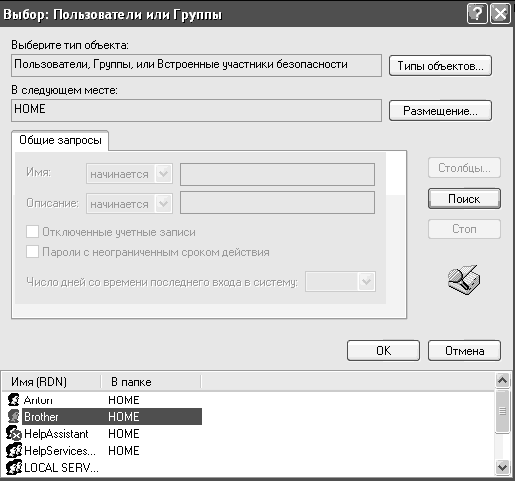Viewport: 515px width, 481px height.
Task: Switch to the Общие запросы tab
Action: click(x=60, y=140)
